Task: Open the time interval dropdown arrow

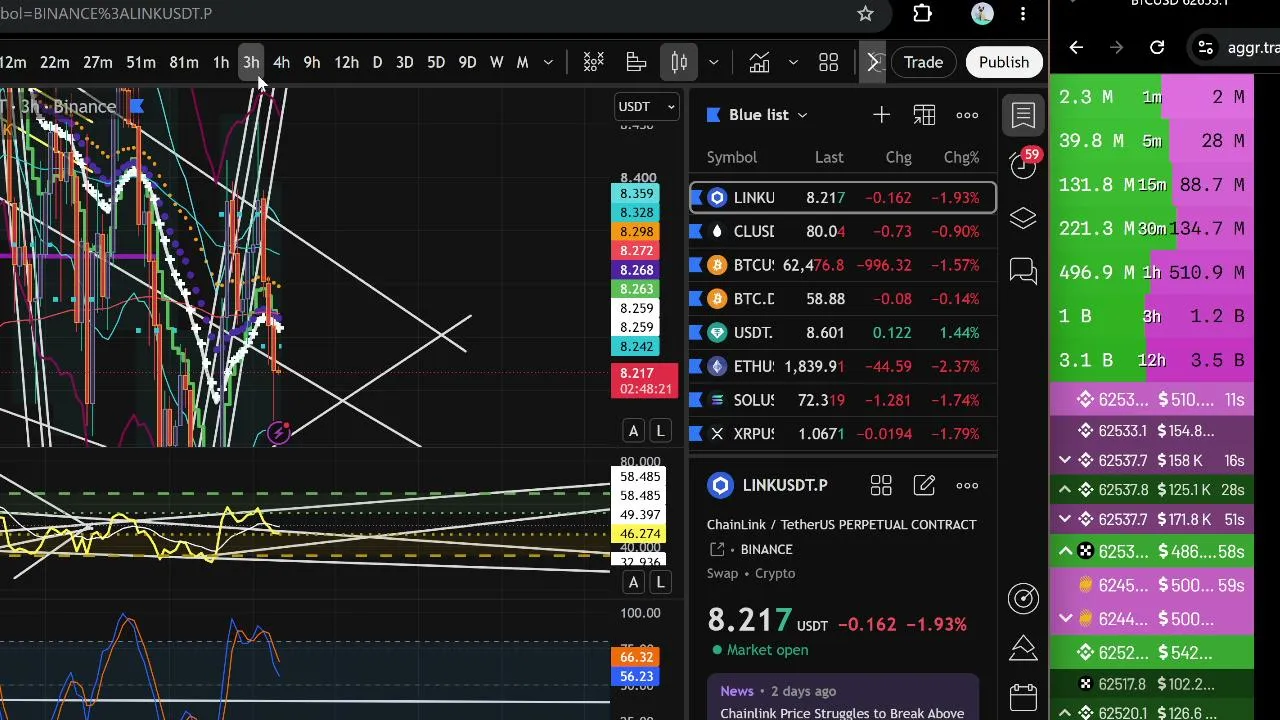Action: coord(548,63)
